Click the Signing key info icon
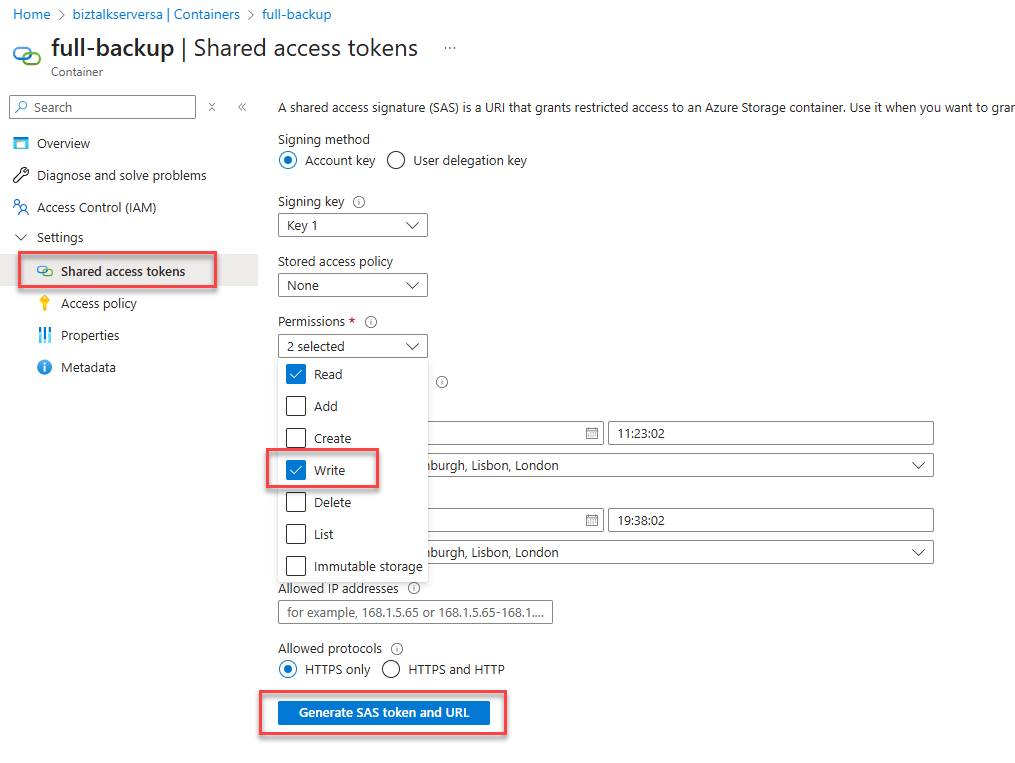This screenshot has height=763, width=1015. [359, 202]
